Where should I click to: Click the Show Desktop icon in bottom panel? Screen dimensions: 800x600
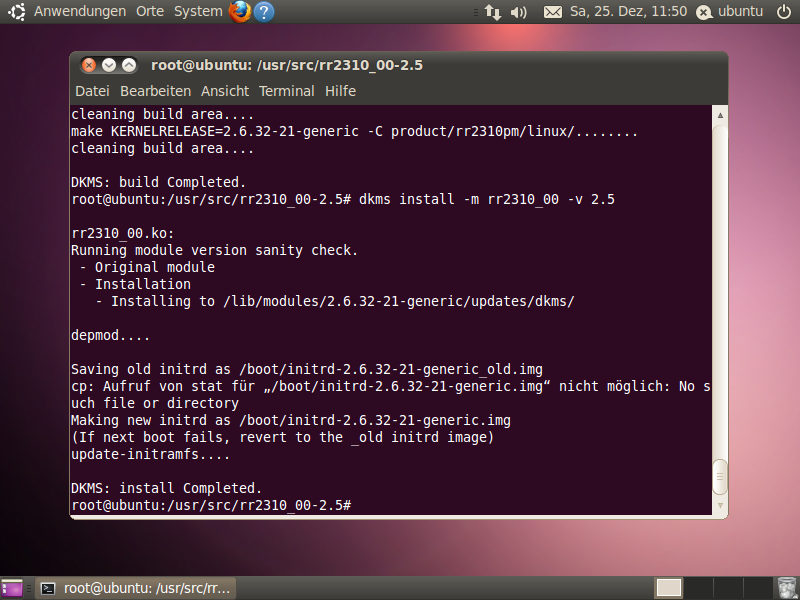click(12, 588)
